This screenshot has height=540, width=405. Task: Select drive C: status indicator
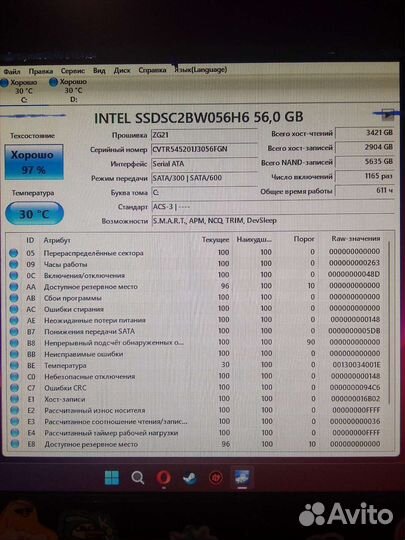(x=19, y=91)
